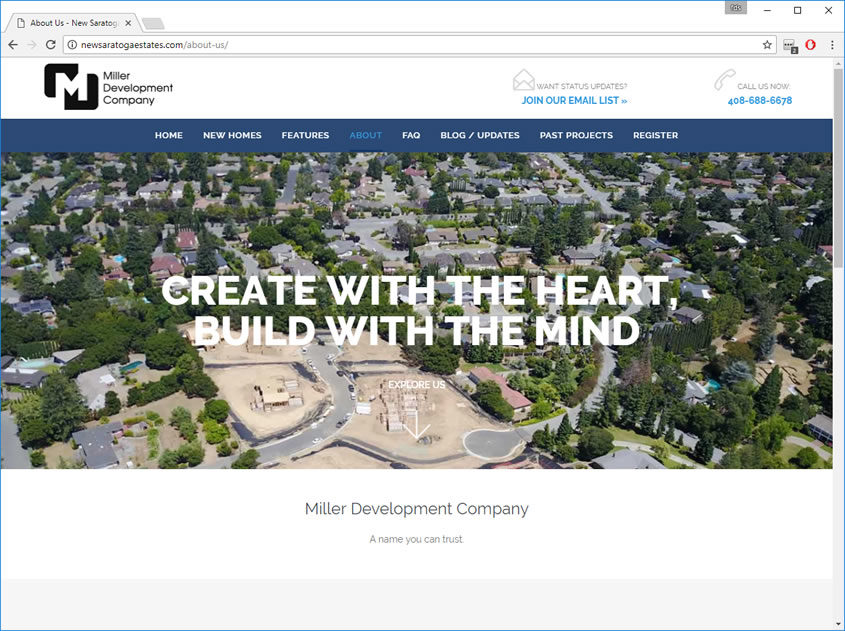Open the Chrome three-dot menu
This screenshot has height=631, width=845.
click(x=832, y=45)
